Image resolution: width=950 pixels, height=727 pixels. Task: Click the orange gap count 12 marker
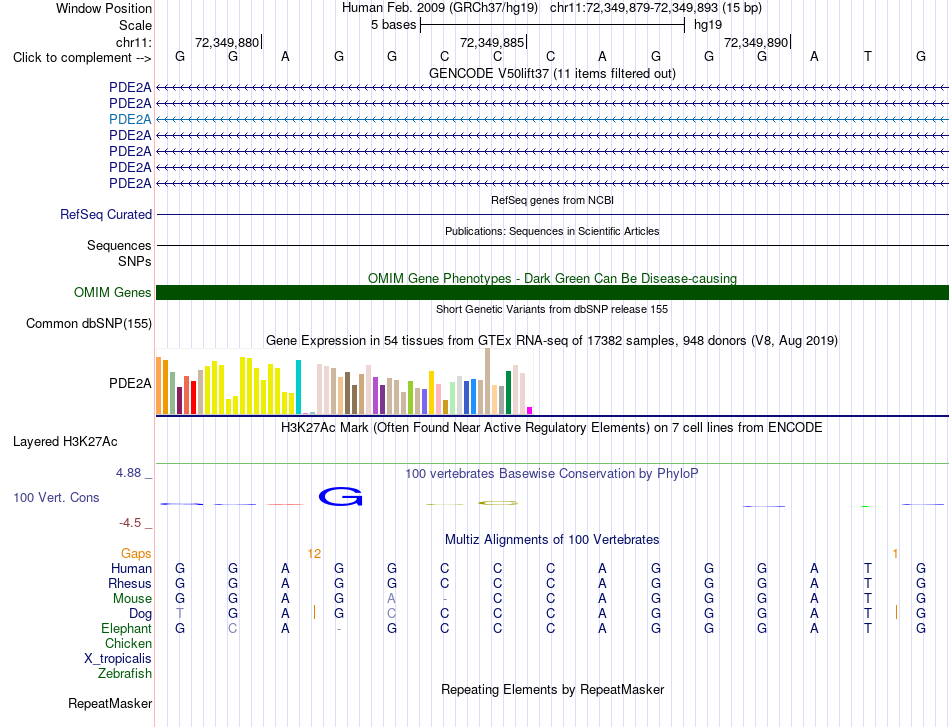click(x=314, y=554)
